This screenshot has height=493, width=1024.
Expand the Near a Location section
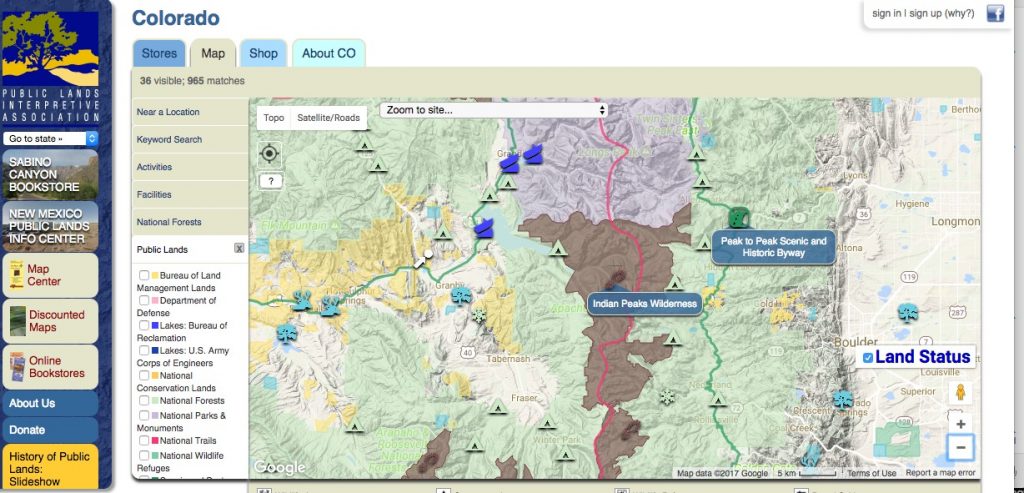[x=189, y=112]
